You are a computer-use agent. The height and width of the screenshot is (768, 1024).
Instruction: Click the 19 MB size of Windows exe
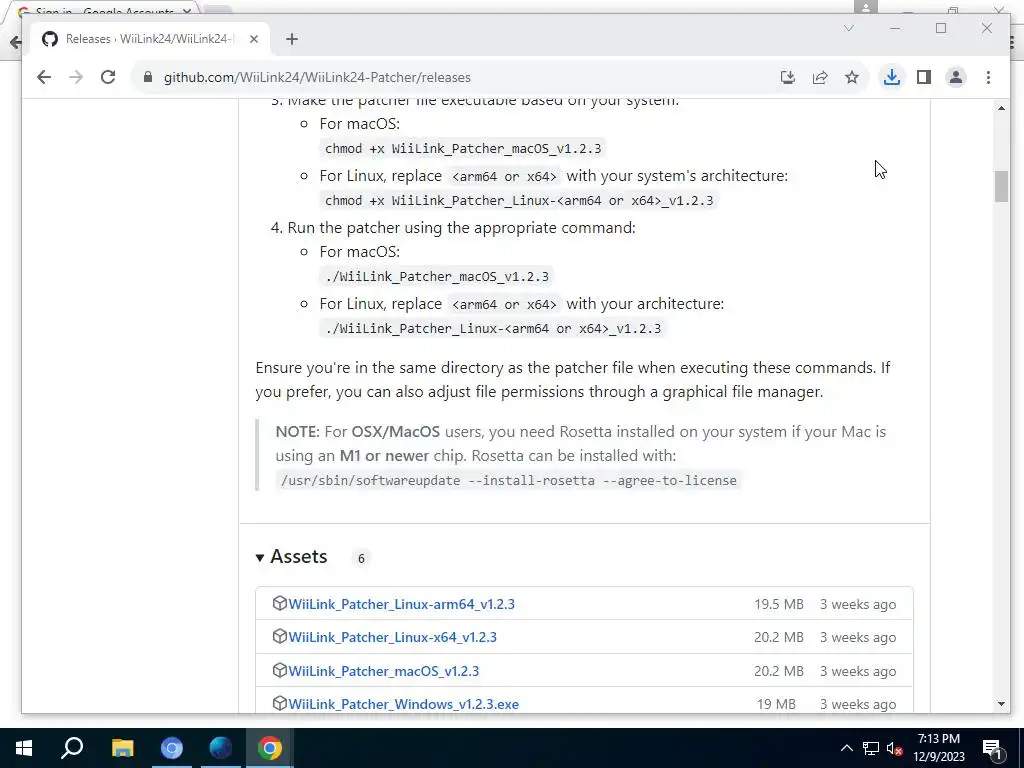[776, 705]
